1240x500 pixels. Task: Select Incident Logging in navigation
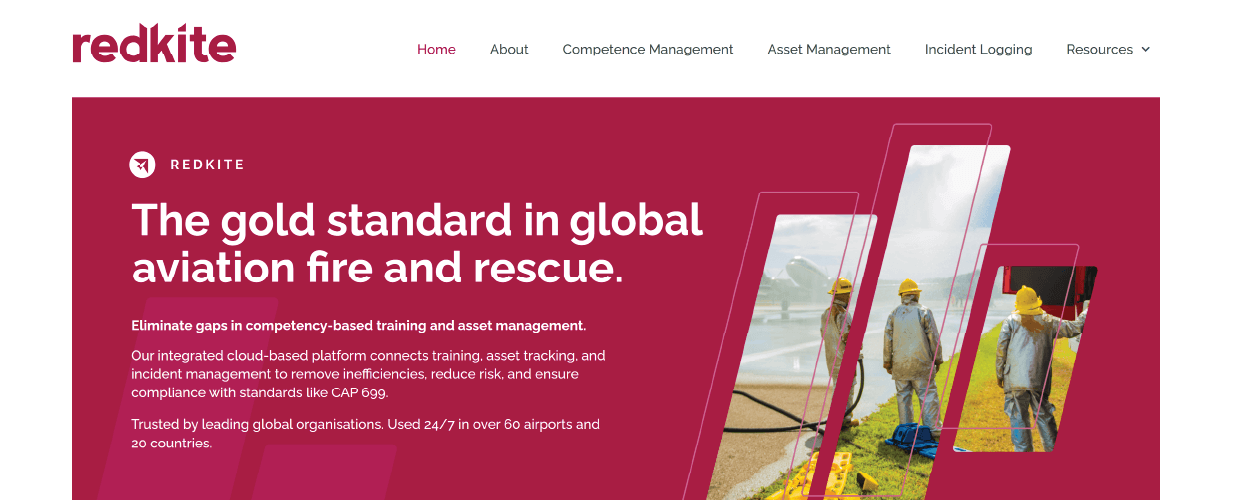978,49
